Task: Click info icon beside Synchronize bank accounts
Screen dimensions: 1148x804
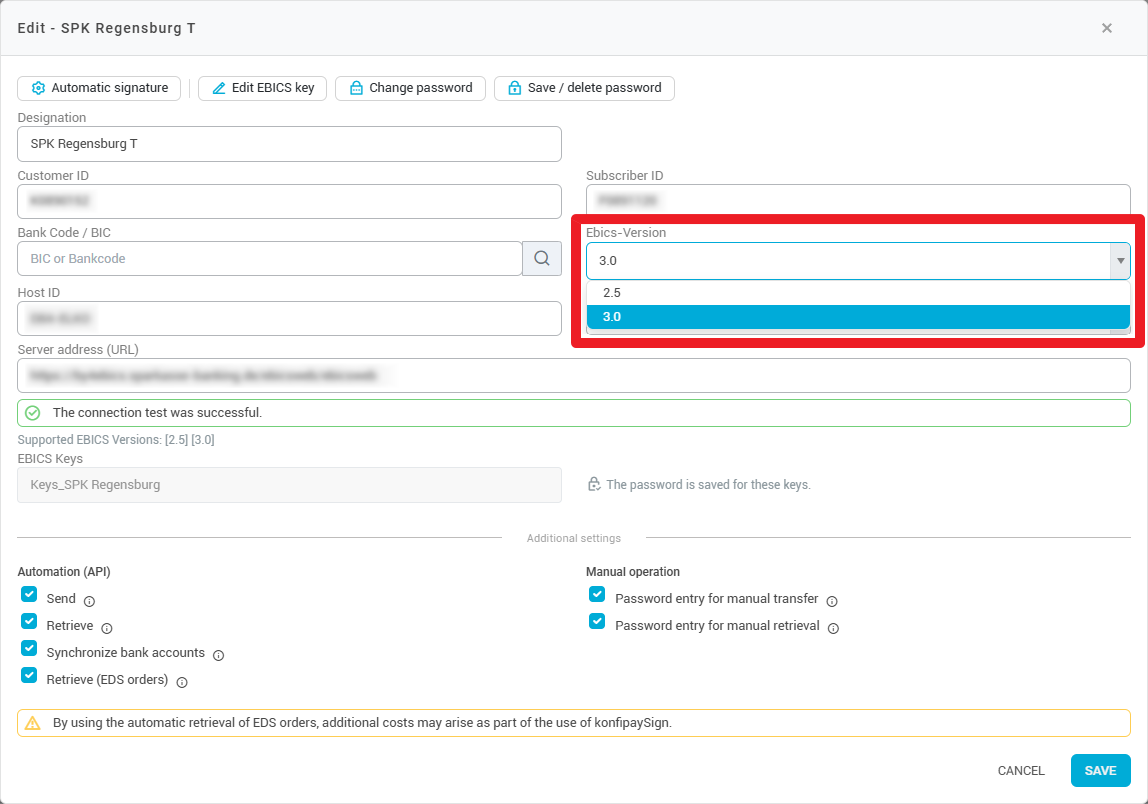Action: coord(218,655)
